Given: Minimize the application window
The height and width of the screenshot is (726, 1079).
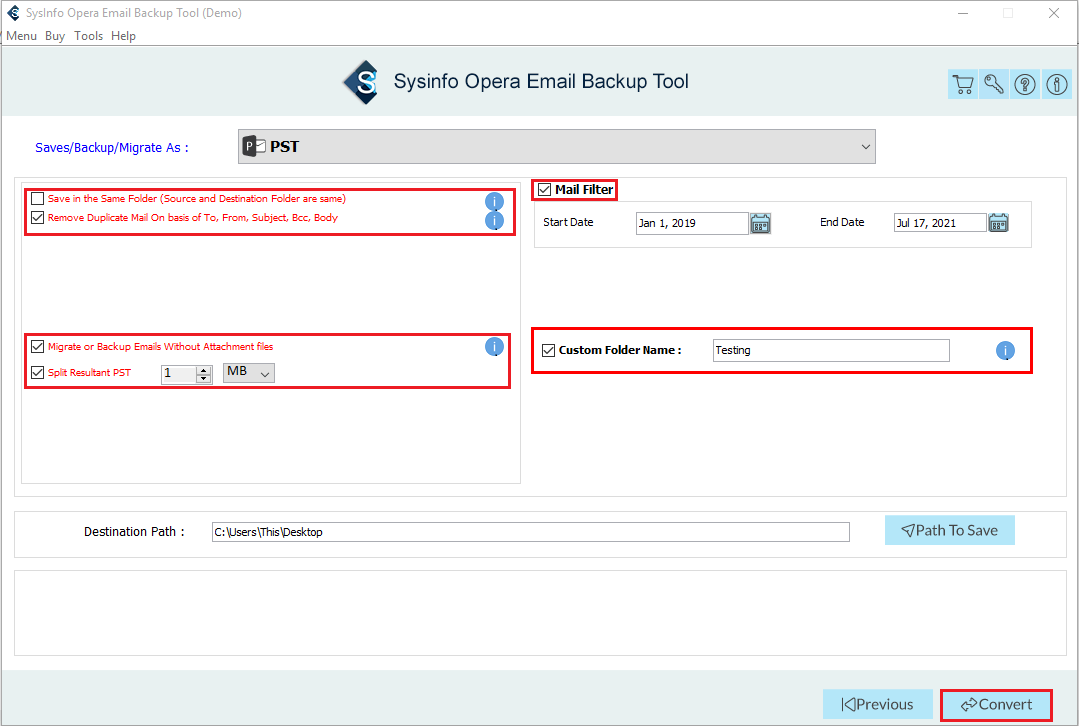Looking at the screenshot, I should (963, 13).
